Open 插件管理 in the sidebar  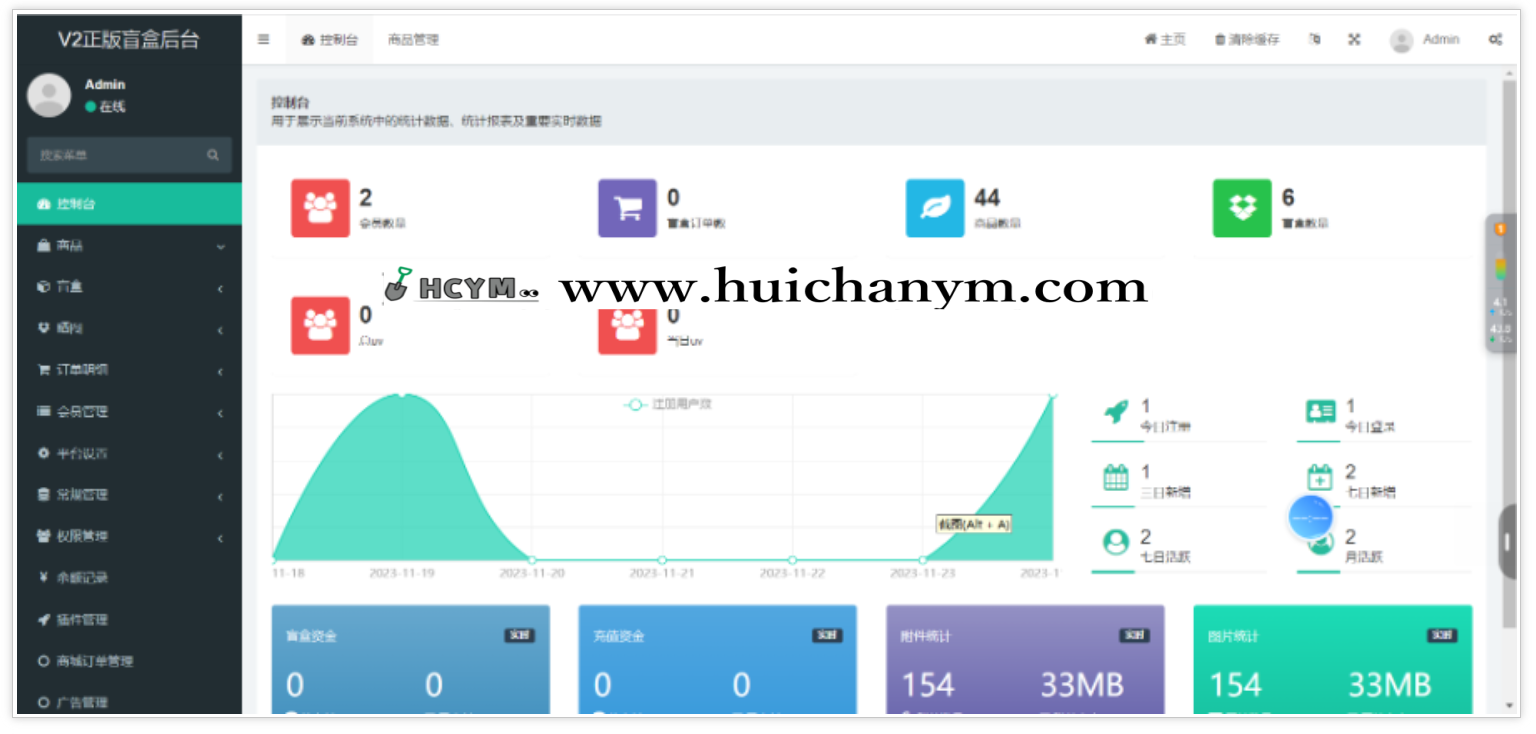point(82,620)
